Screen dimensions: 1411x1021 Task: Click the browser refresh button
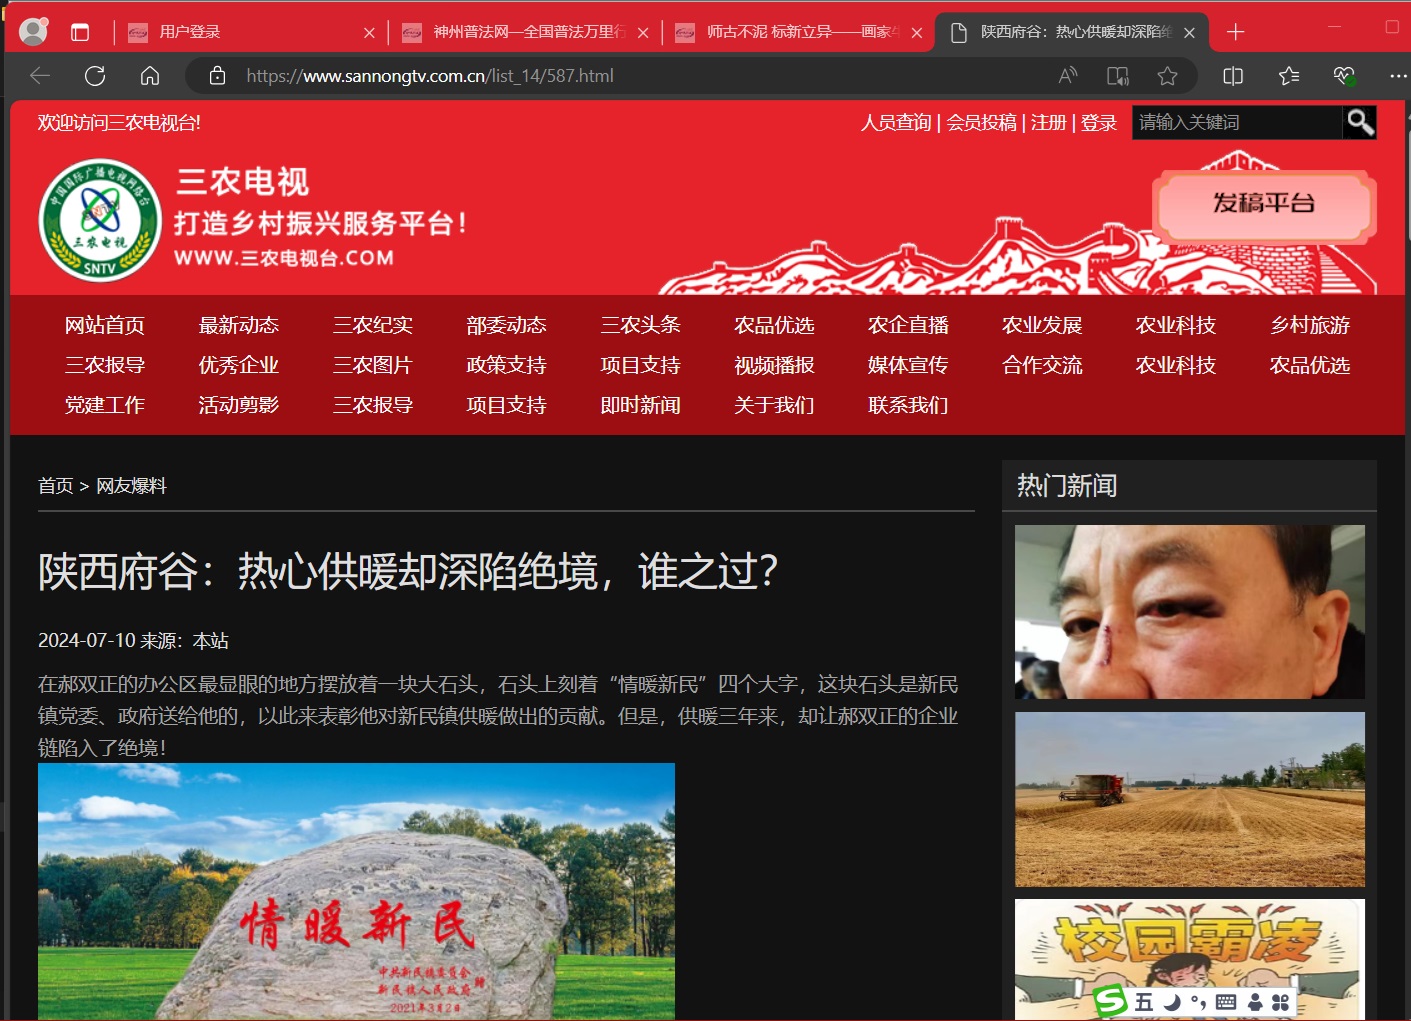point(95,76)
